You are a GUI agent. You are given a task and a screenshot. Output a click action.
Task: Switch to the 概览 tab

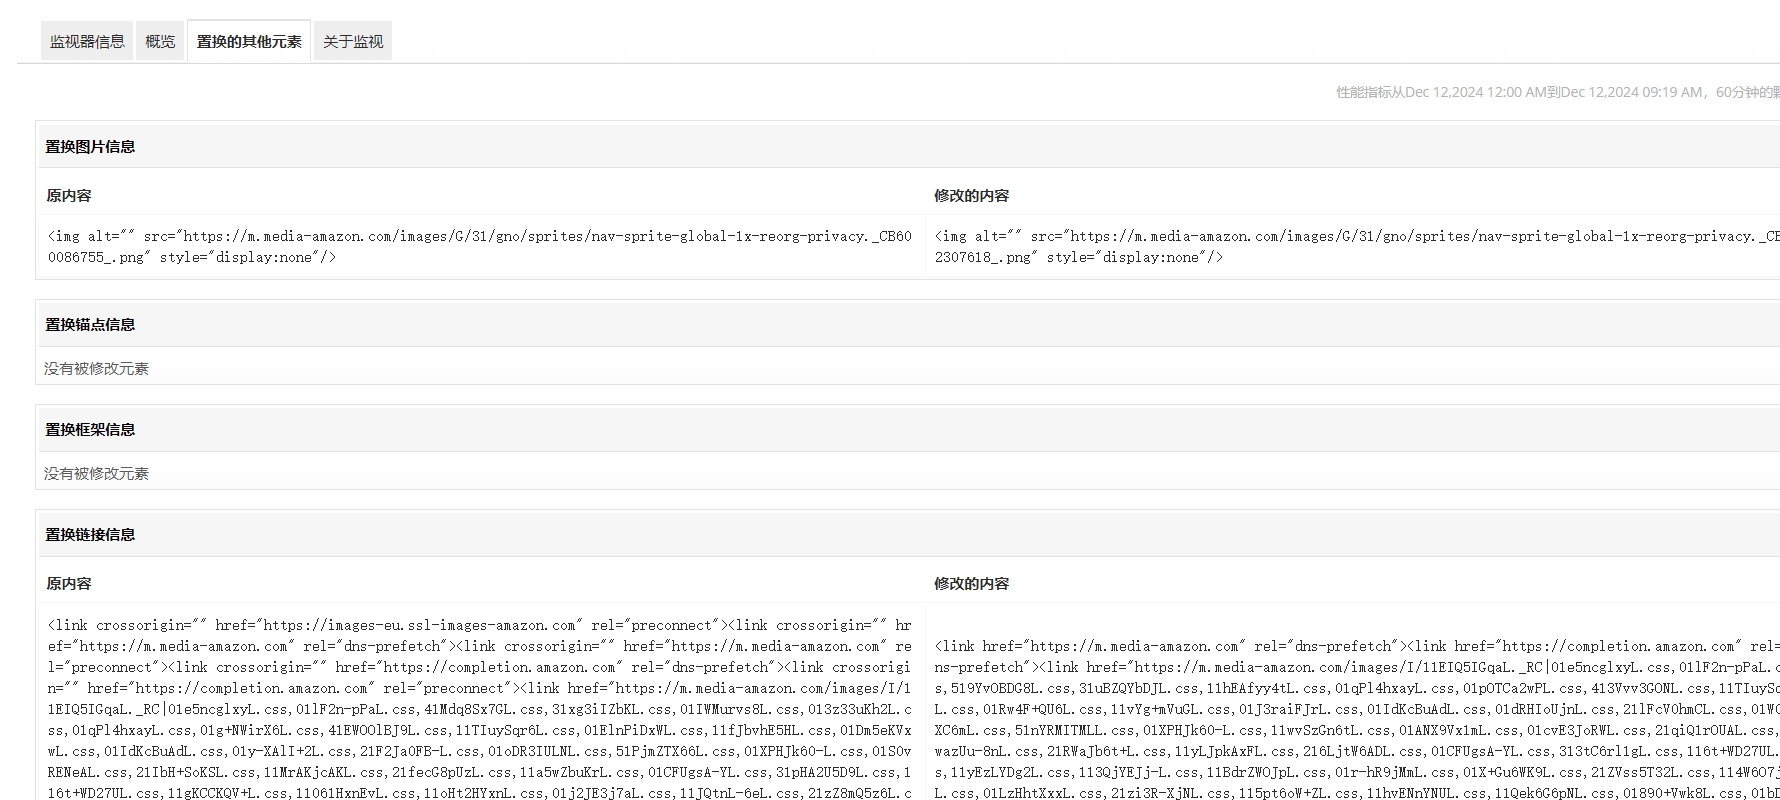tap(160, 41)
